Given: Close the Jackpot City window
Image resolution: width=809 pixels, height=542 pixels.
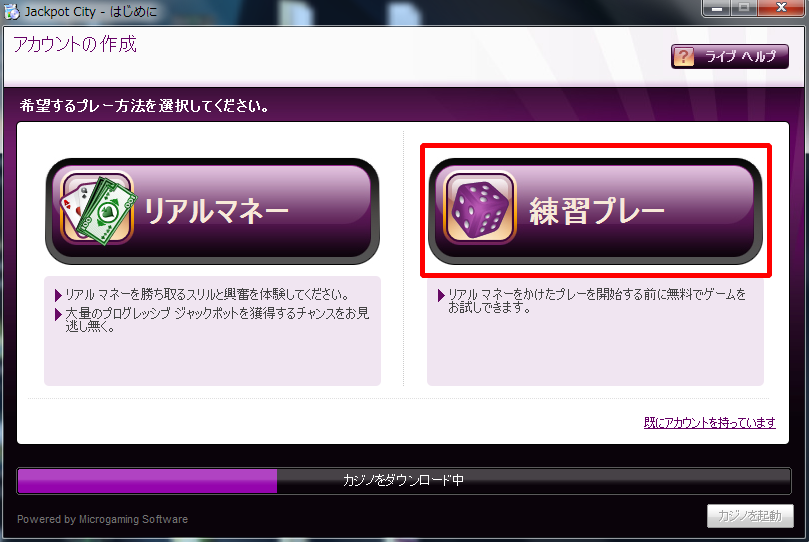Looking at the screenshot, I should (x=781, y=8).
